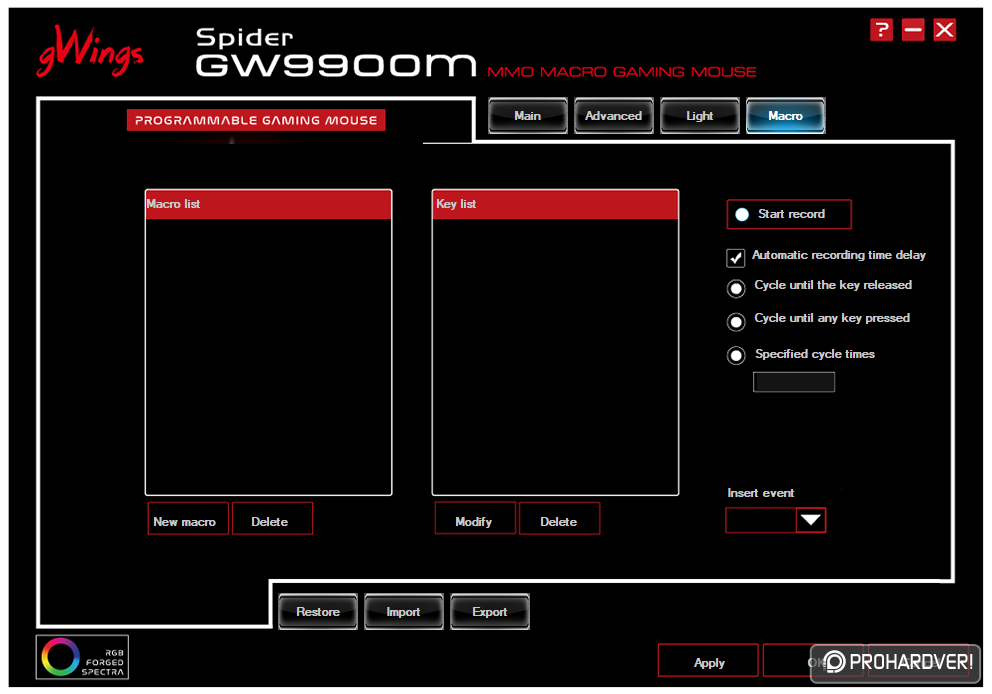
Task: Click inside the Macro list box
Action: point(268,357)
